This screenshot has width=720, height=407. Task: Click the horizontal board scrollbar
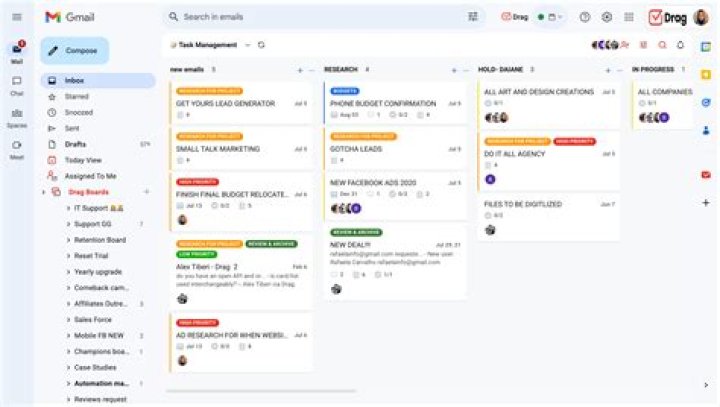261,391
